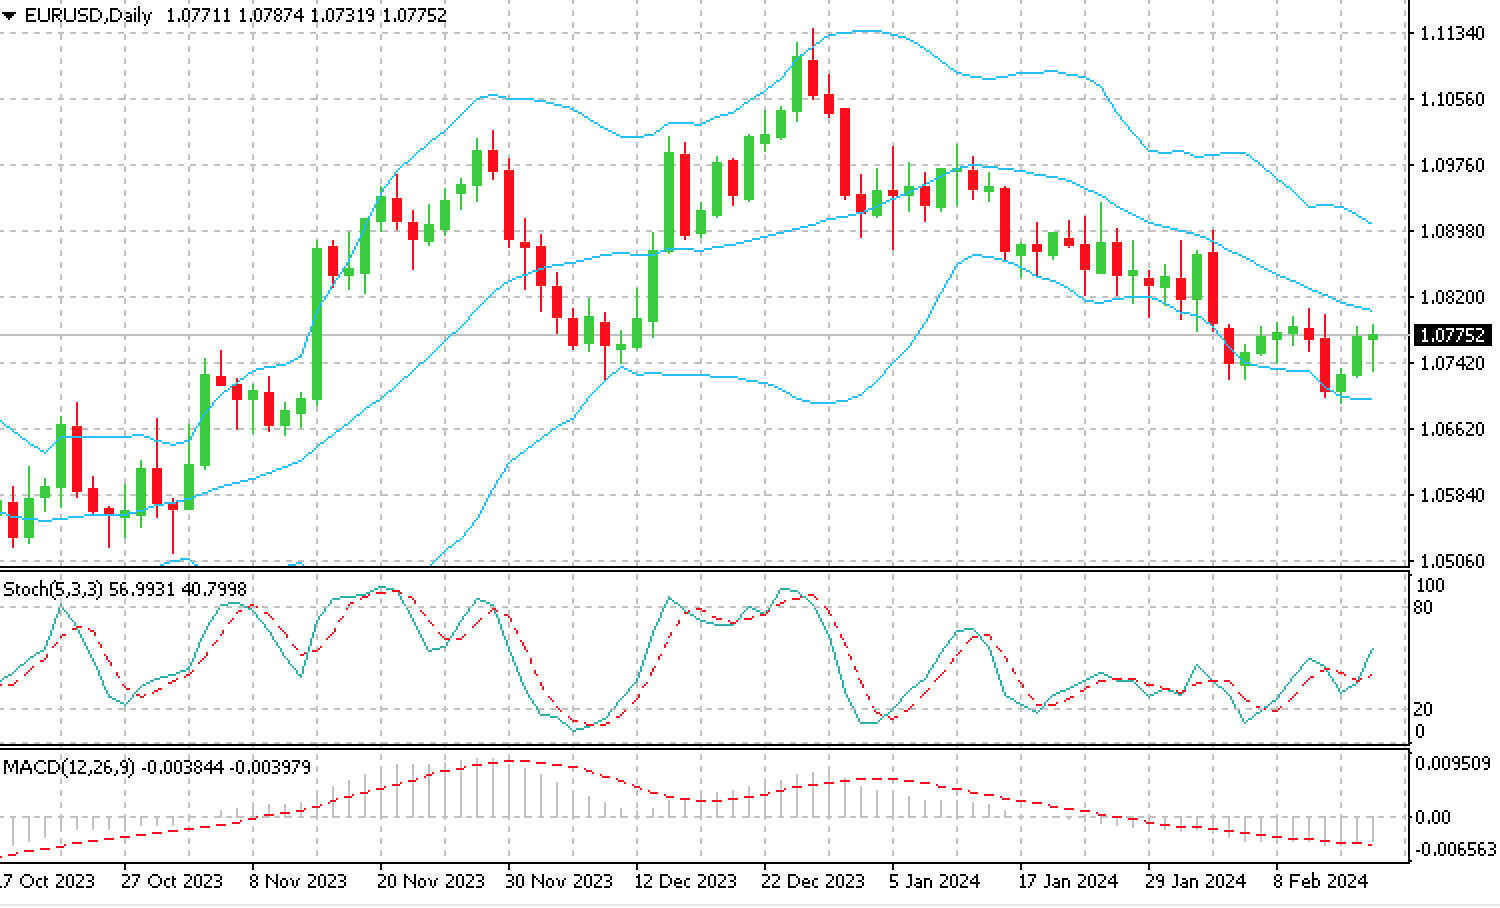The image size is (1500, 908).
Task: Select the 8 Feb 2024 date label
Action: pyautogui.click(x=1321, y=881)
